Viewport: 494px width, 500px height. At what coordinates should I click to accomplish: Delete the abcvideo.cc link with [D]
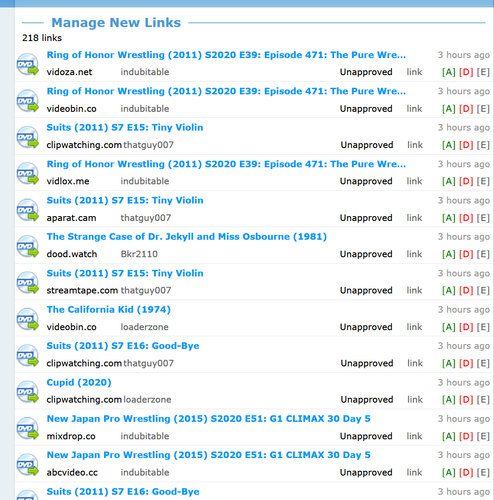(x=466, y=473)
